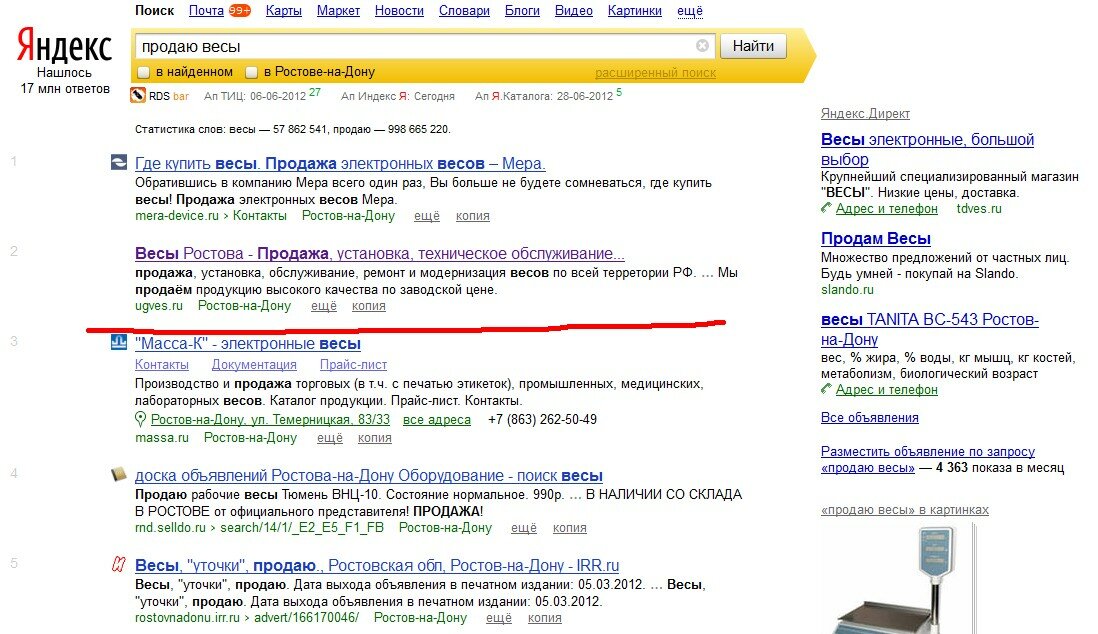Click the ugves.ru green URL
The height and width of the screenshot is (634, 1098).
[x=159, y=305]
